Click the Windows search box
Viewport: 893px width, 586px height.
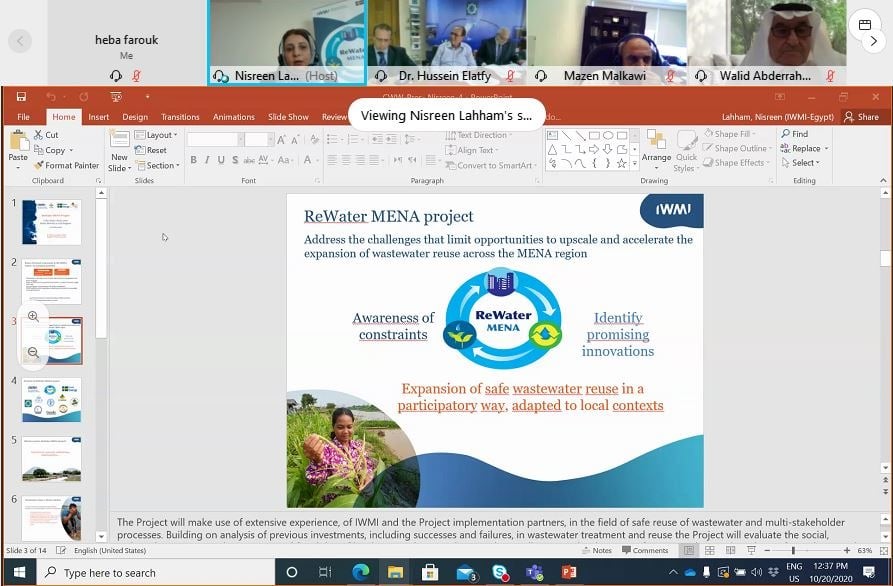pos(156,573)
